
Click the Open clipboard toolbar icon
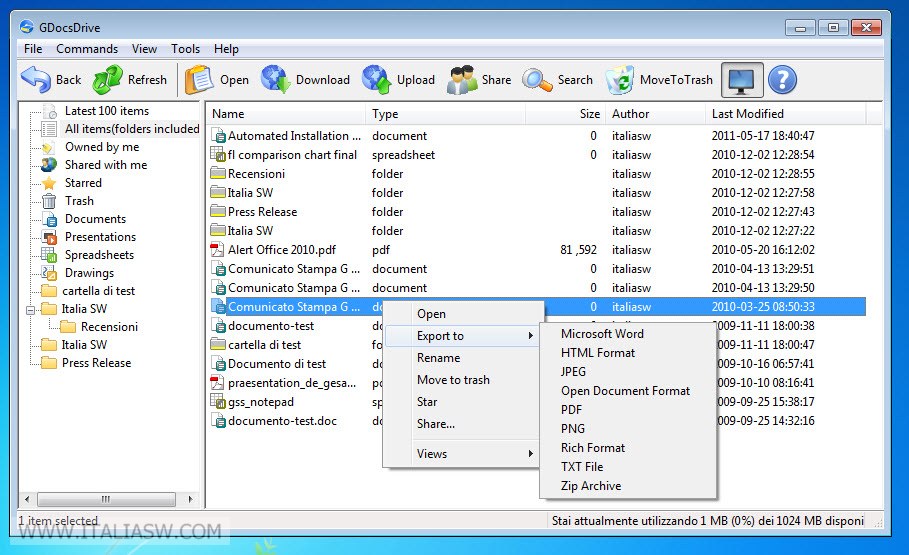(199, 79)
